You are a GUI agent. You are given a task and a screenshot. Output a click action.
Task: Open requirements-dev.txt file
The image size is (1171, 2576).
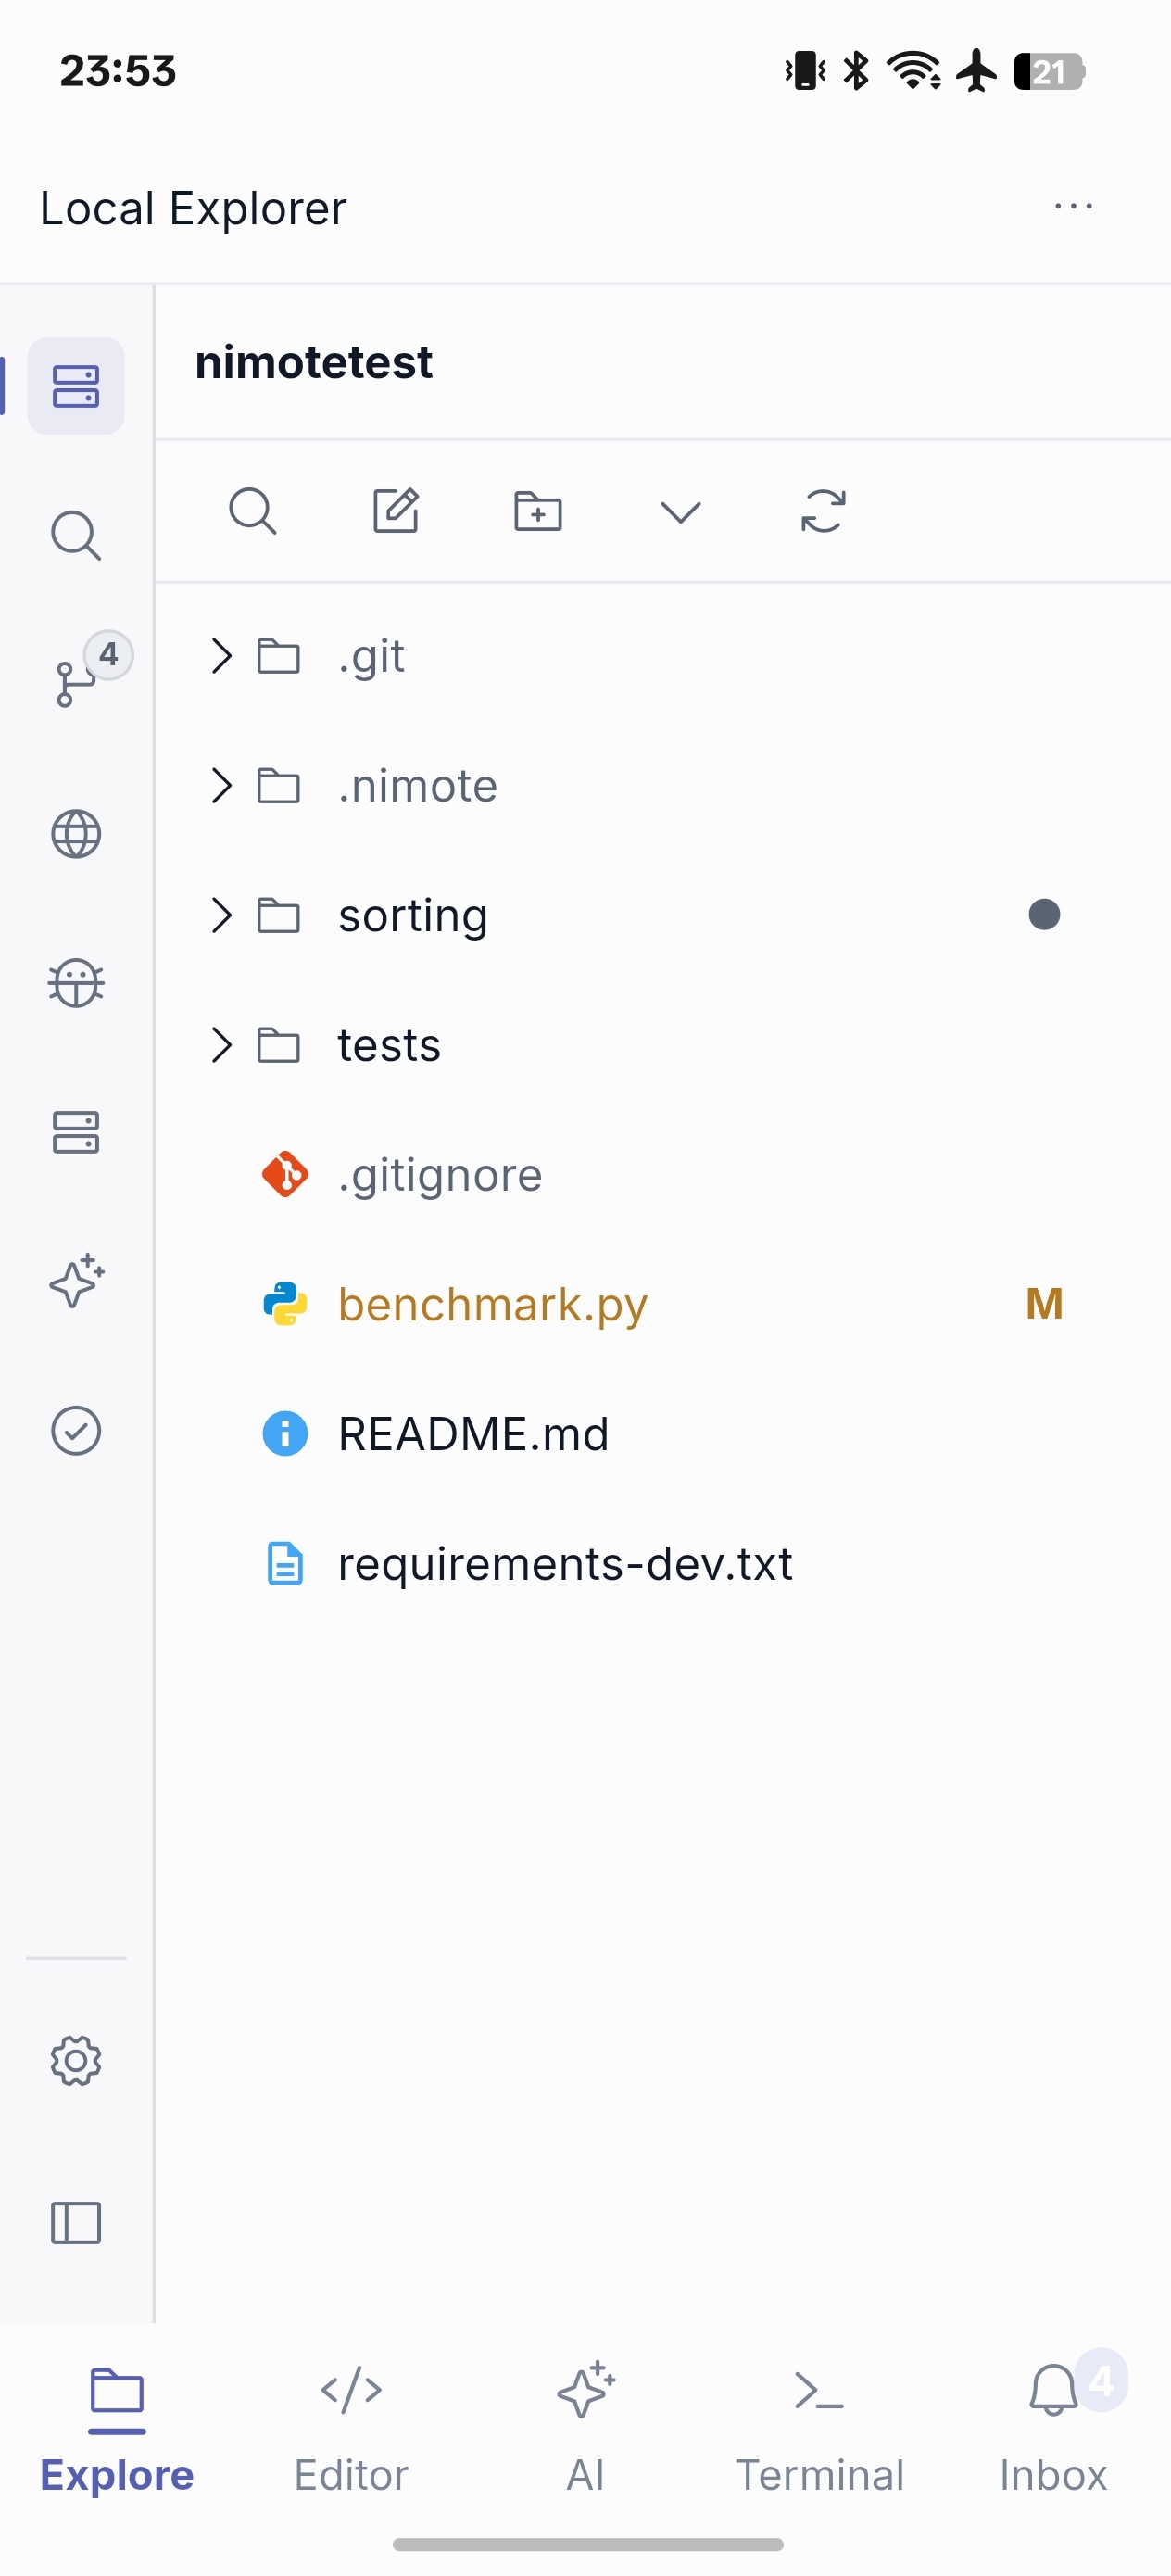663,1564
